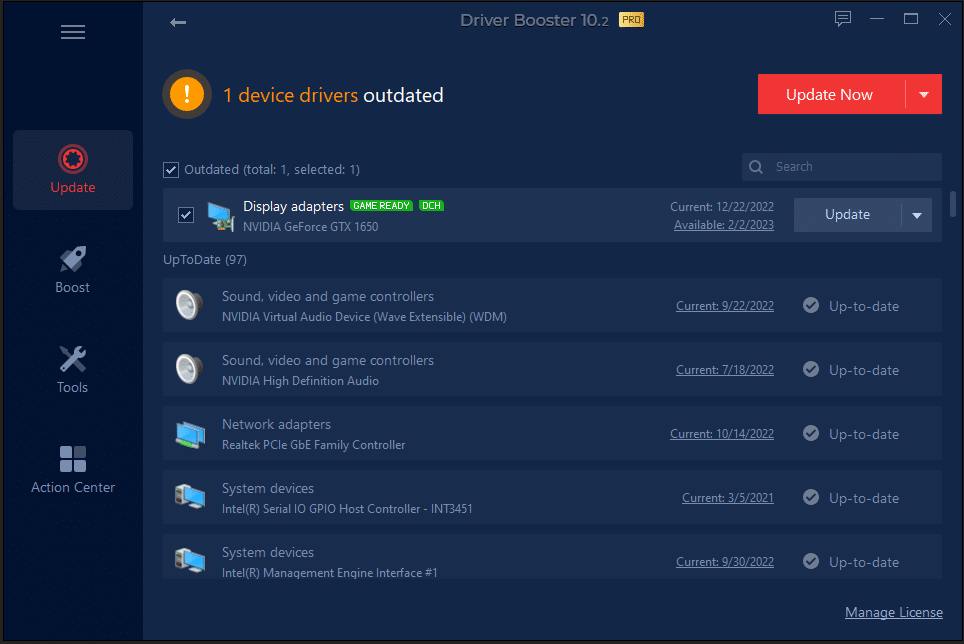This screenshot has height=644, width=964.
Task: Expand the GTX 1650 Update dropdown arrow
Action: coord(917,215)
